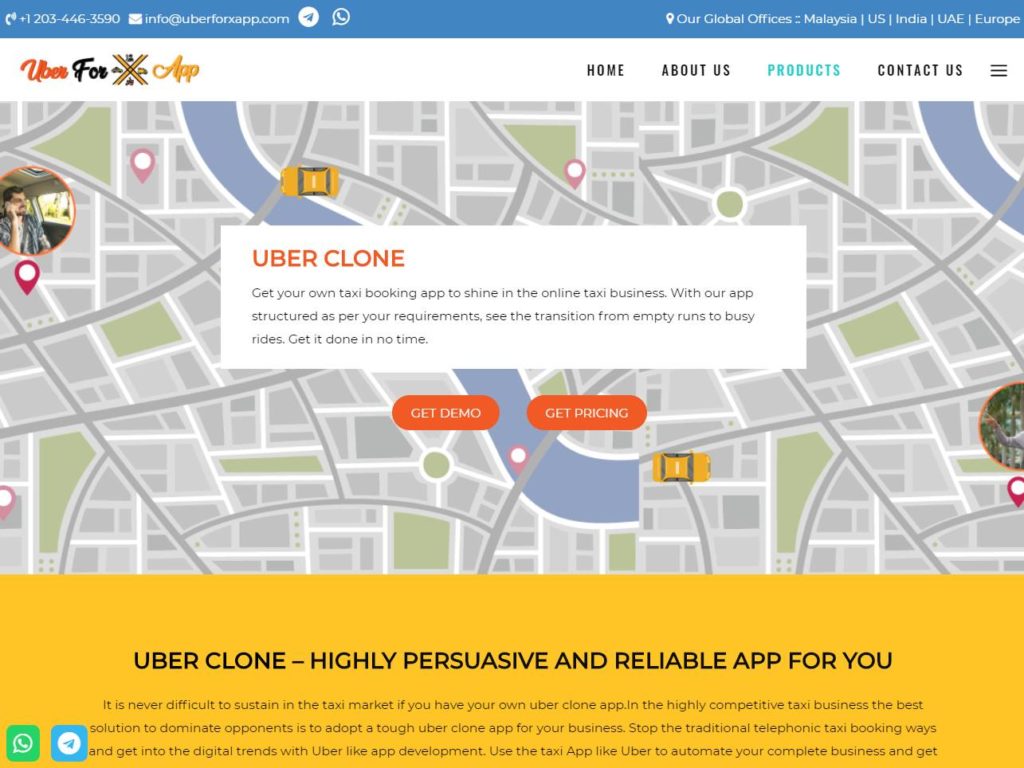This screenshot has height=768, width=1024.
Task: Open the hamburger menu icon
Action: (x=998, y=71)
